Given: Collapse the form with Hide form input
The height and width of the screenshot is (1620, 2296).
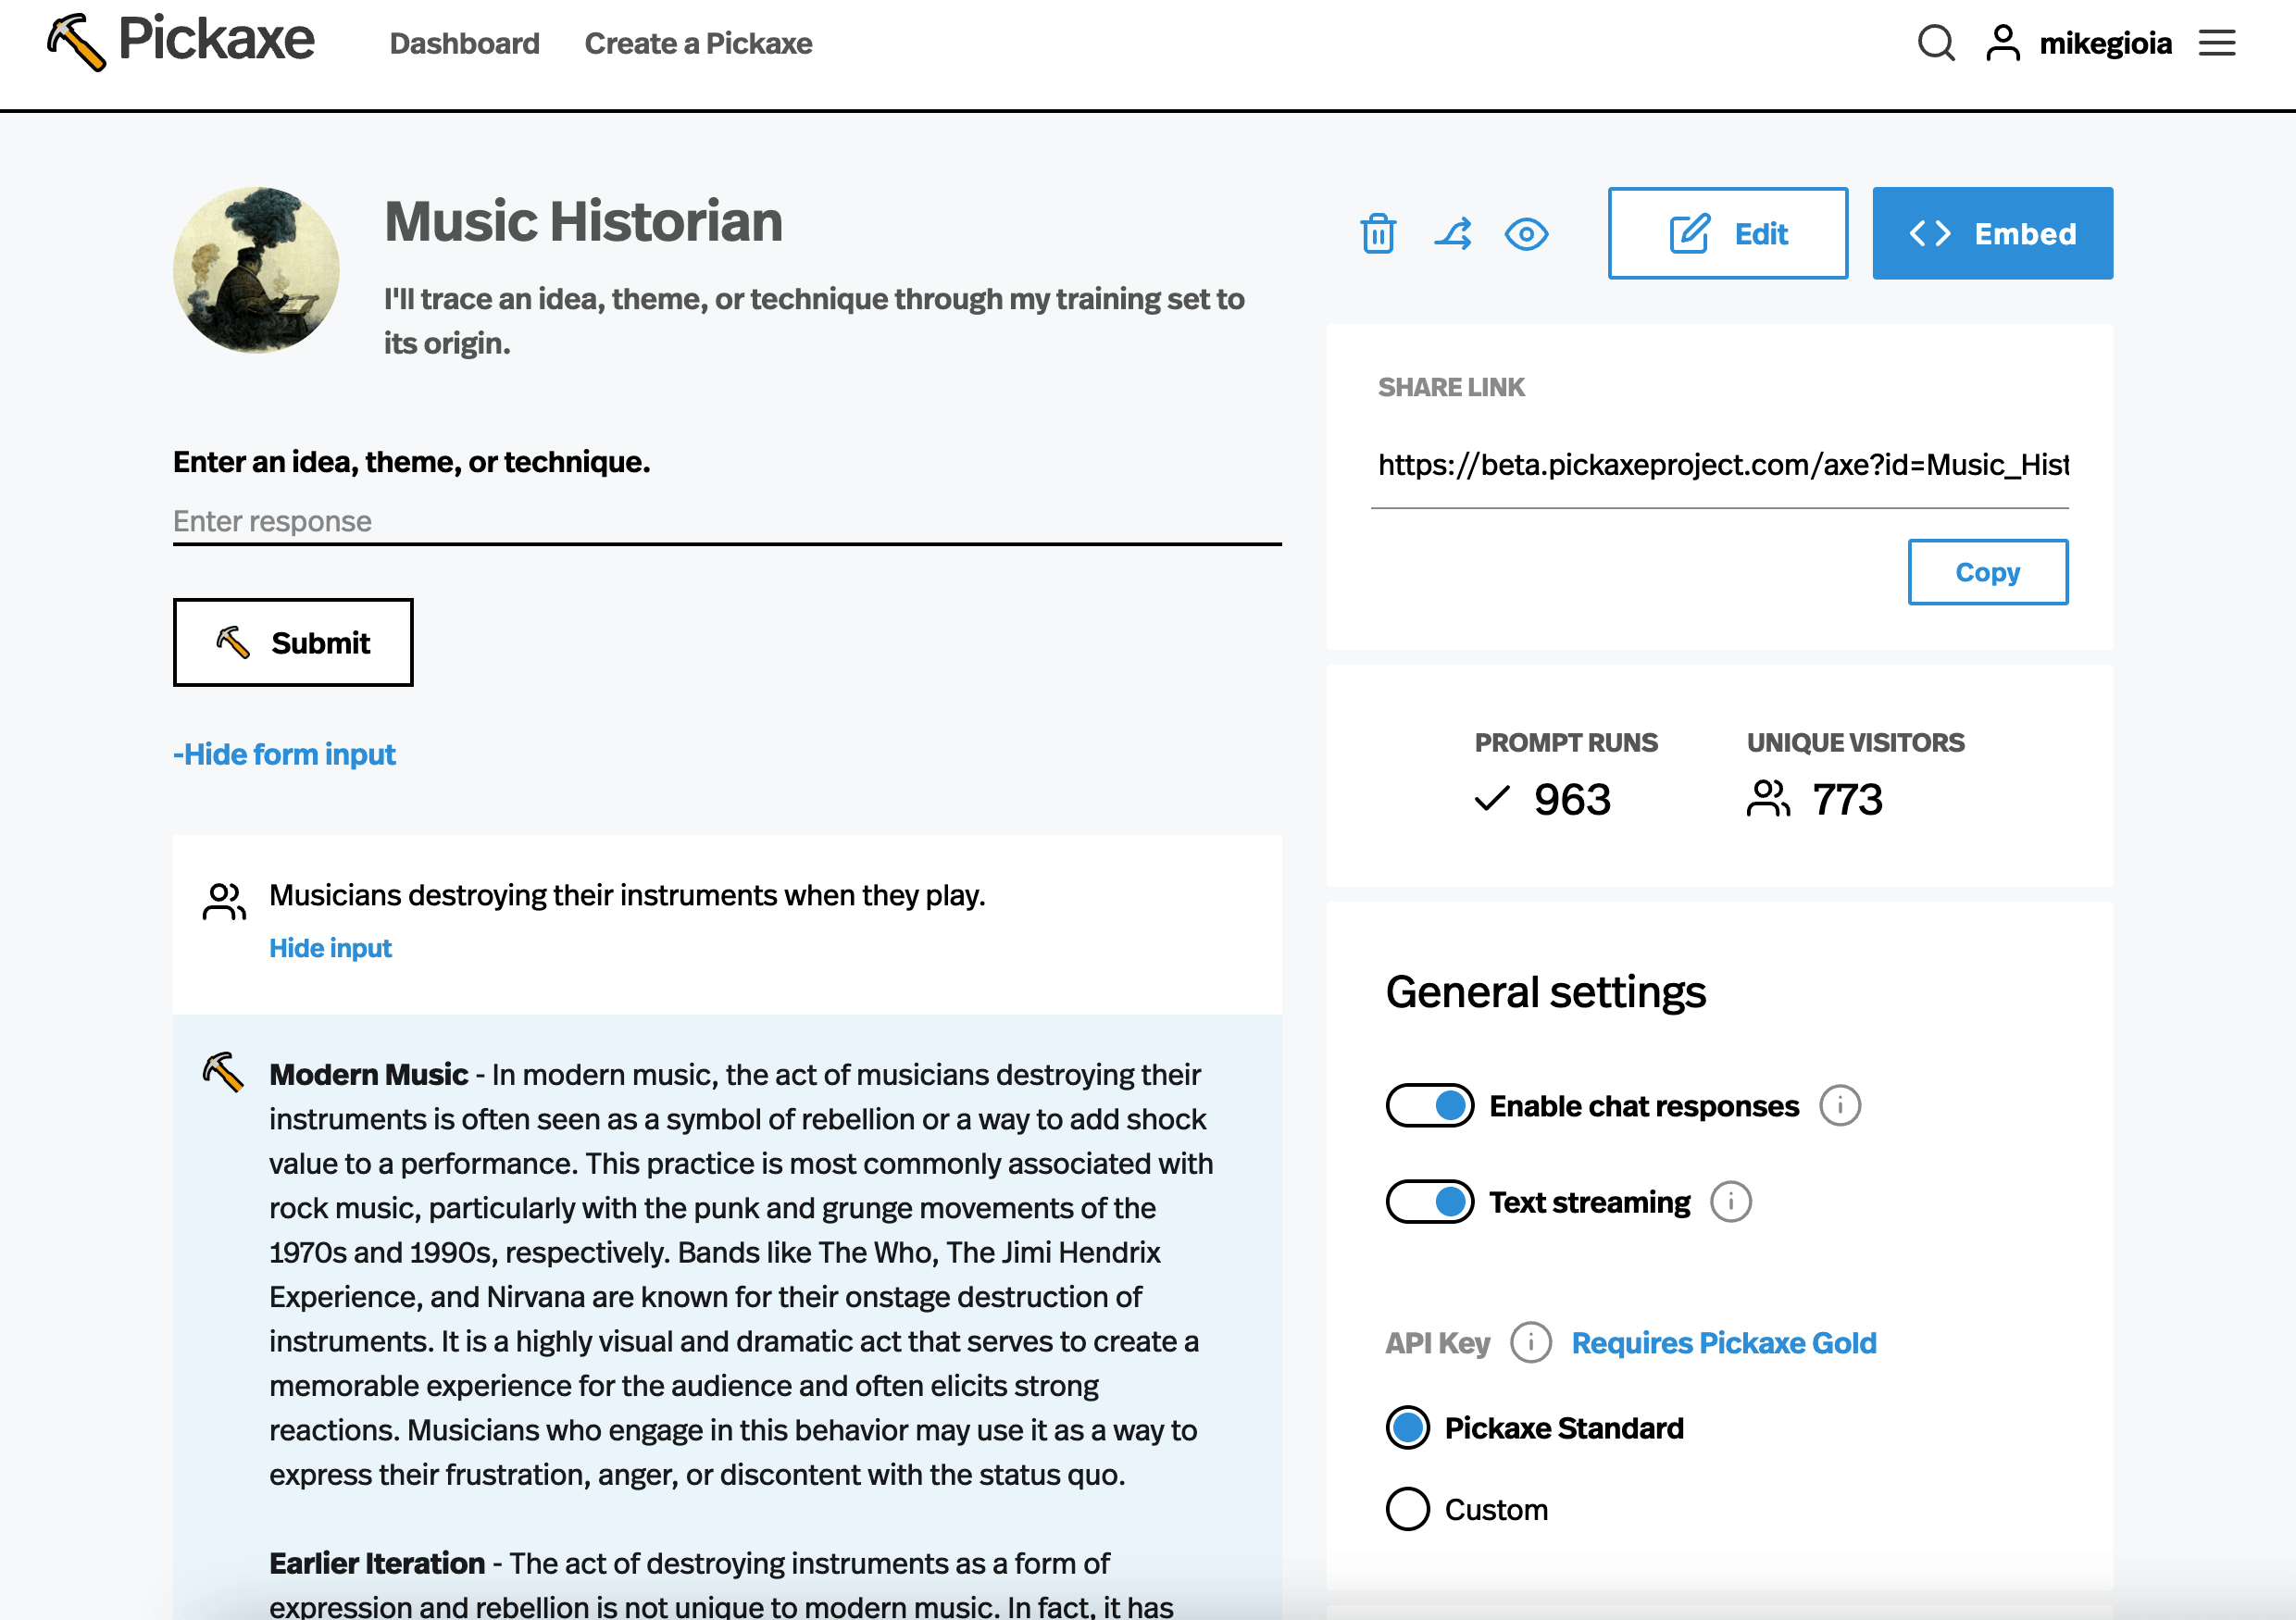Looking at the screenshot, I should click(x=284, y=754).
